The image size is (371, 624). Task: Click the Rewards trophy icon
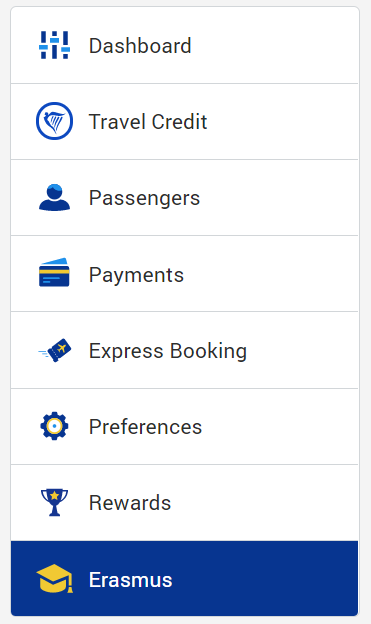55,502
